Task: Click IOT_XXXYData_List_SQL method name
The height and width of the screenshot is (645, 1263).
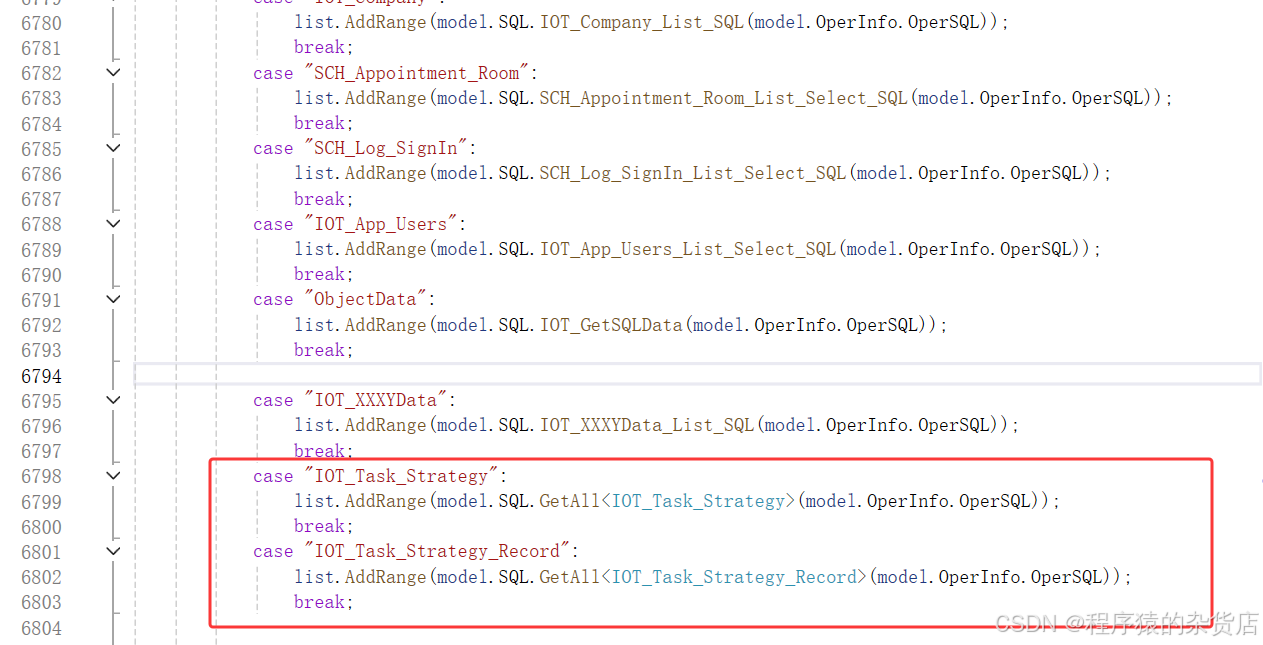Action: pos(647,425)
